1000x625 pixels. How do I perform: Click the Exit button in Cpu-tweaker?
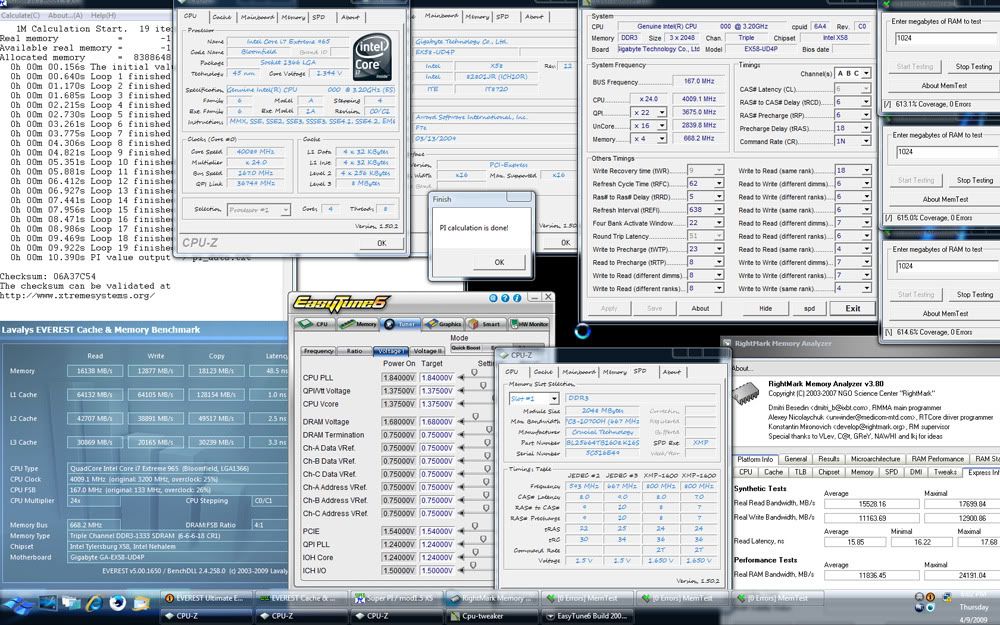click(853, 308)
